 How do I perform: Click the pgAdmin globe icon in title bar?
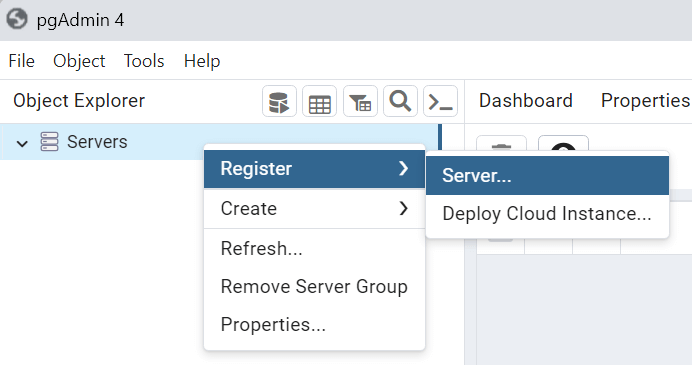click(17, 19)
